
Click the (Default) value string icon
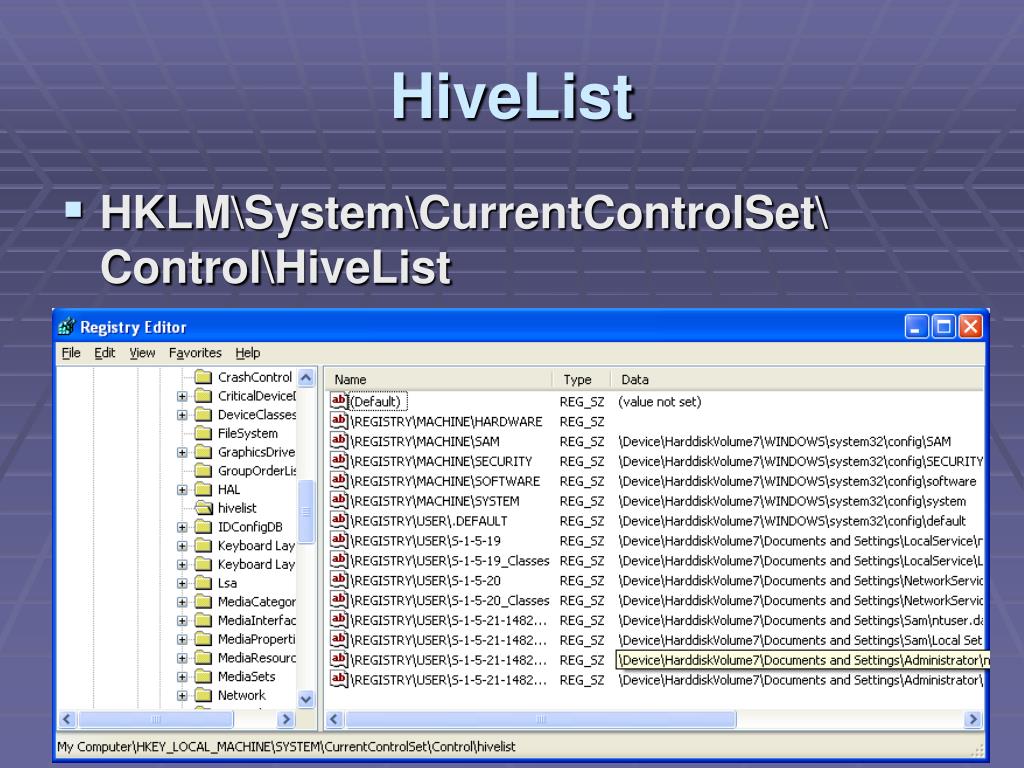[x=339, y=401]
